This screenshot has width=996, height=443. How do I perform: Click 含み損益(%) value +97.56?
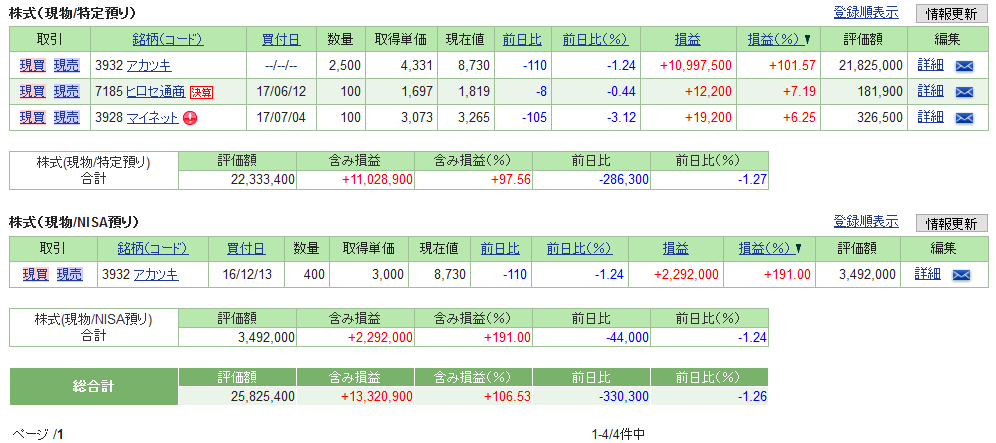tap(511, 180)
